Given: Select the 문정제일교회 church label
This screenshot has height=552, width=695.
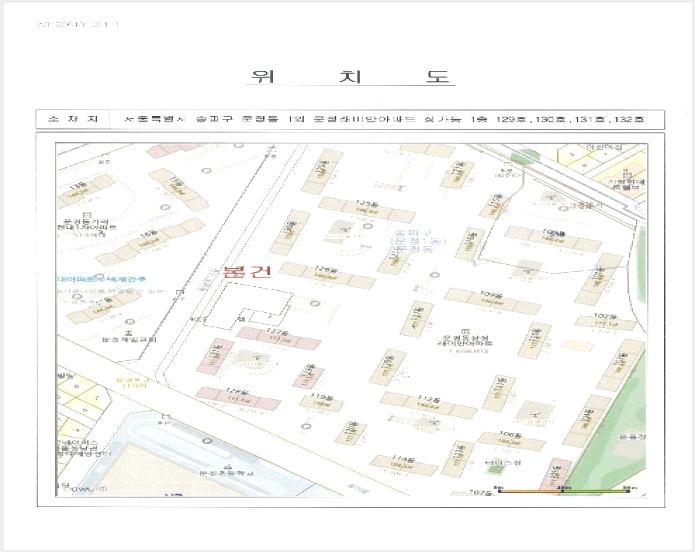Looking at the screenshot, I should [x=129, y=340].
